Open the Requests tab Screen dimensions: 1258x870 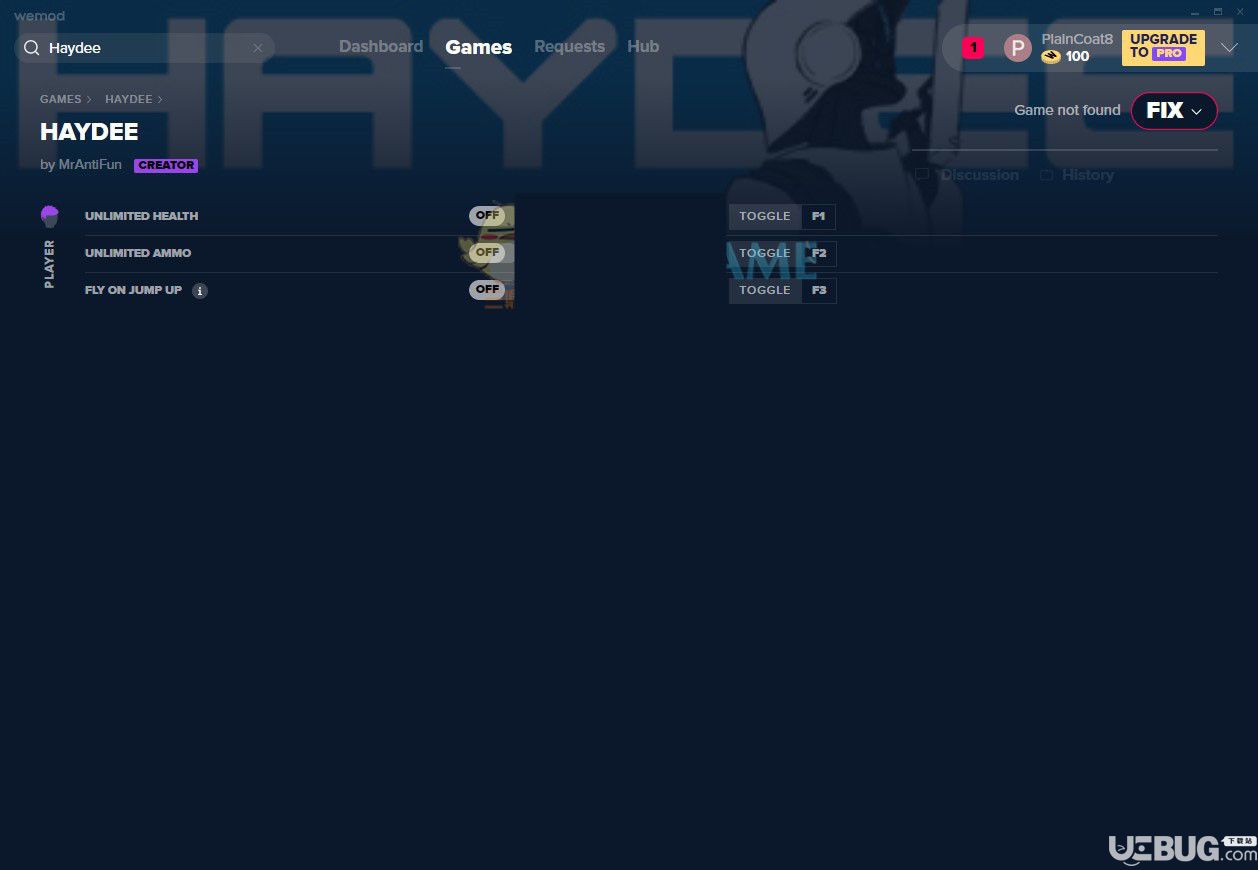(569, 47)
